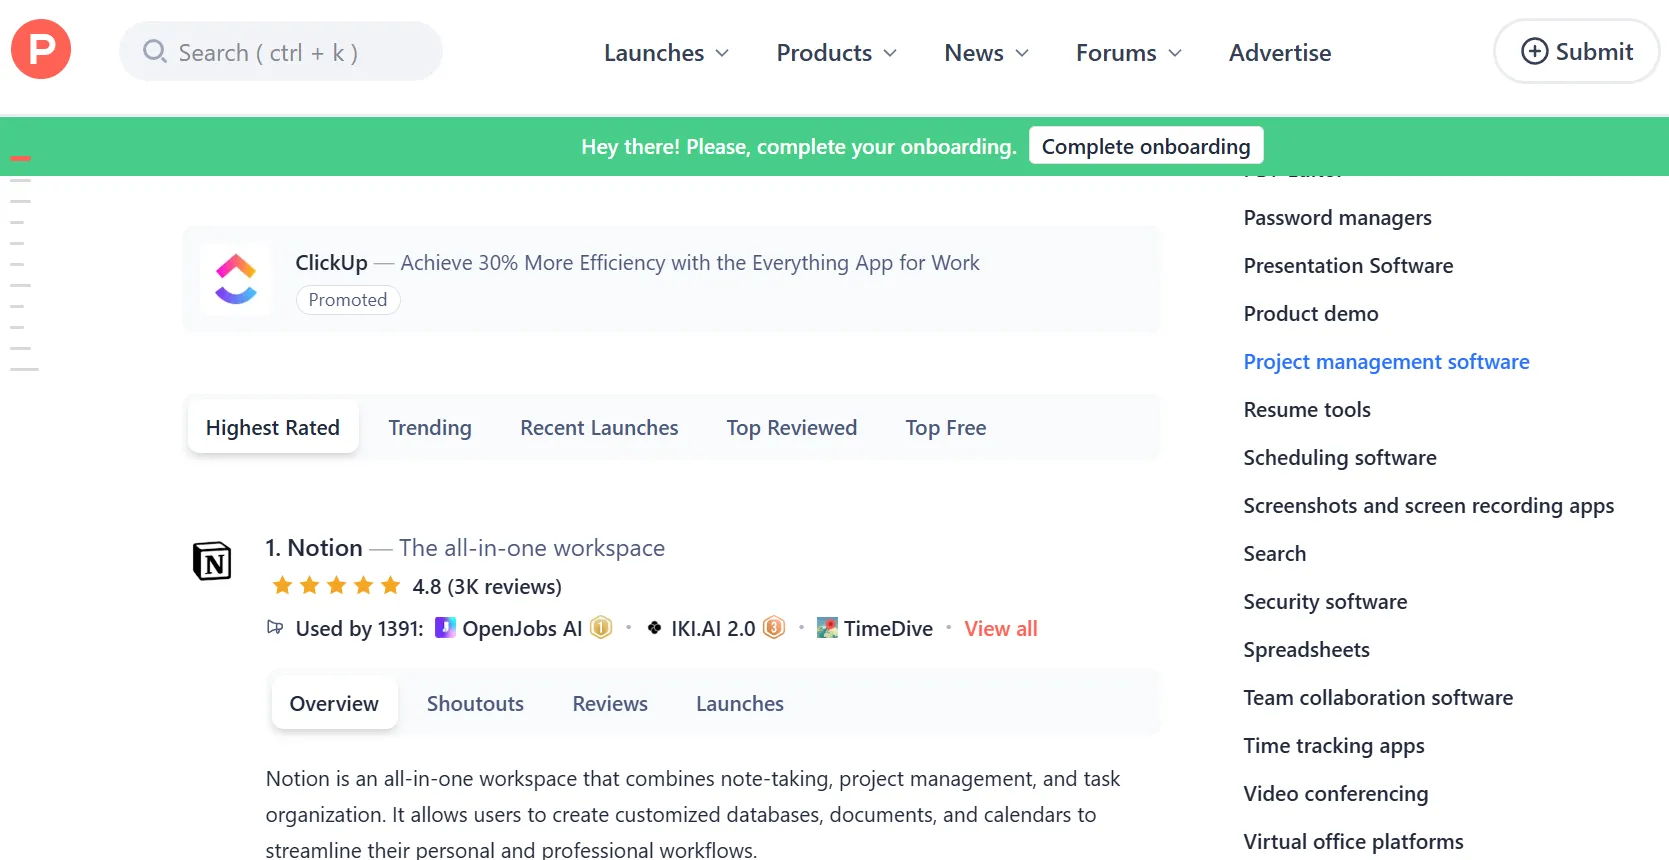
Task: Open the OpenJobs AI link
Action: pos(522,628)
